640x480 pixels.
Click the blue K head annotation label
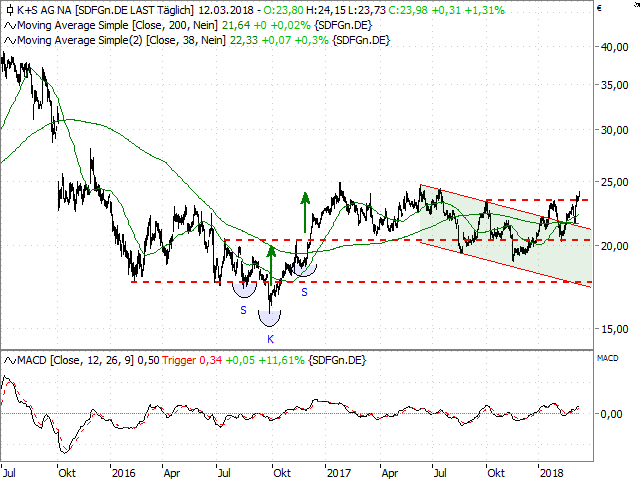(x=271, y=339)
